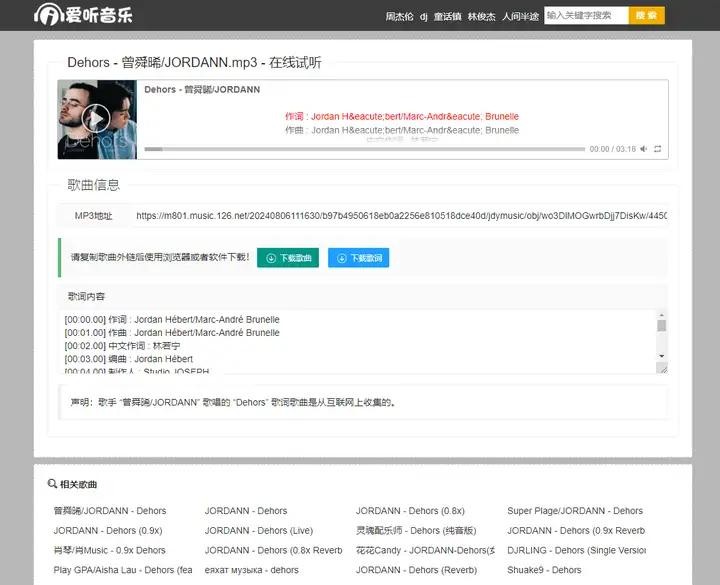720x585 pixels.
Task: Mute the player volume speaker icon
Action: pos(644,149)
